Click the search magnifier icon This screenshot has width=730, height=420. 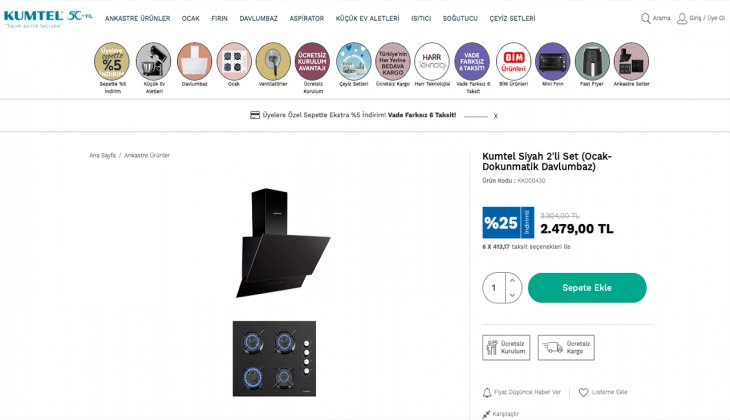(x=646, y=18)
